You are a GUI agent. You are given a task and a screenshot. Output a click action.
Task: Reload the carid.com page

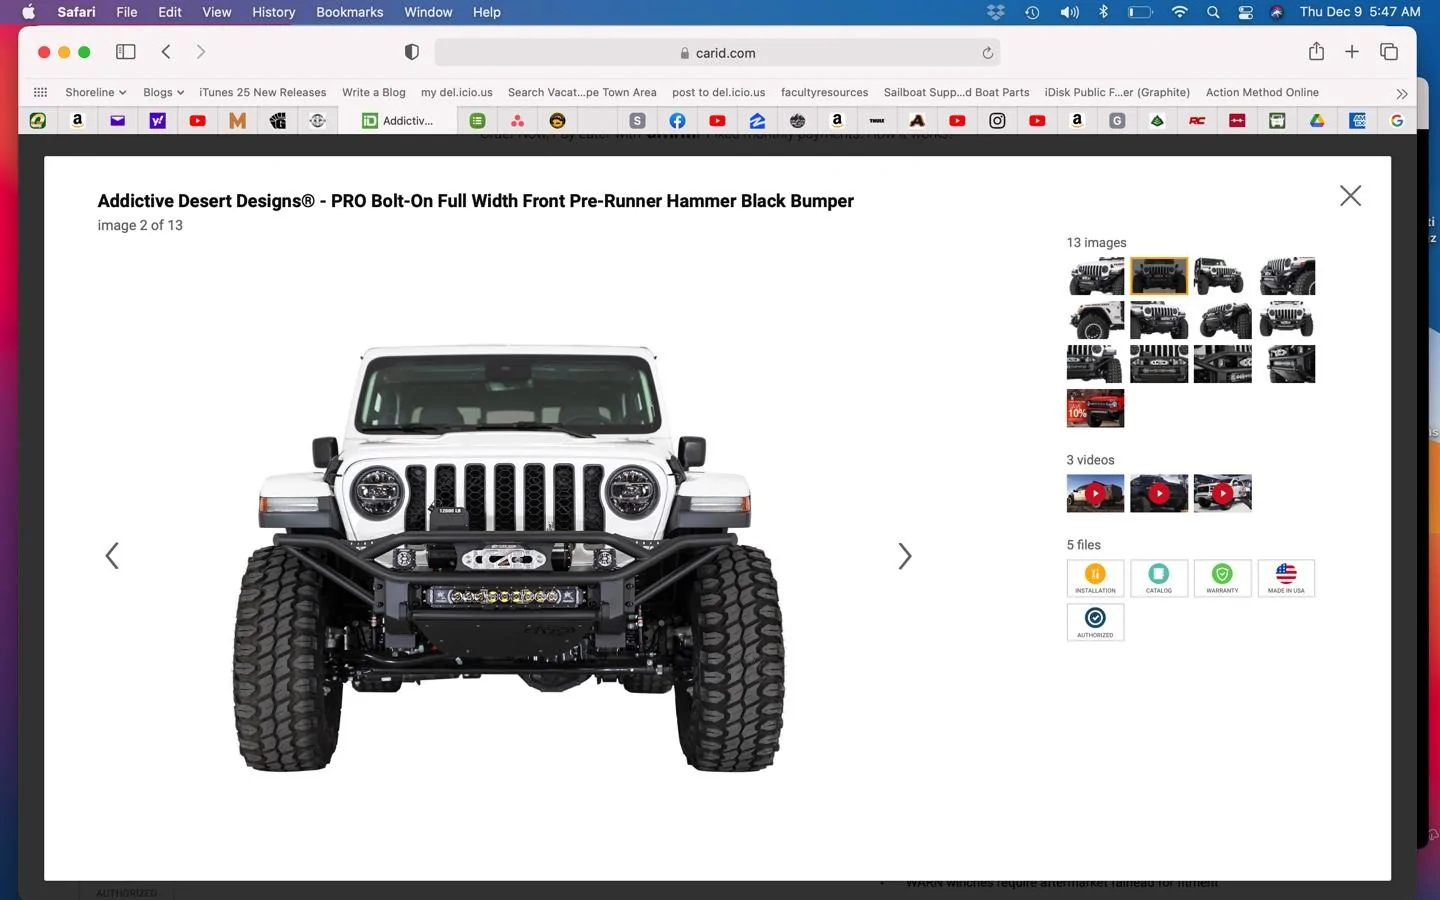click(987, 53)
